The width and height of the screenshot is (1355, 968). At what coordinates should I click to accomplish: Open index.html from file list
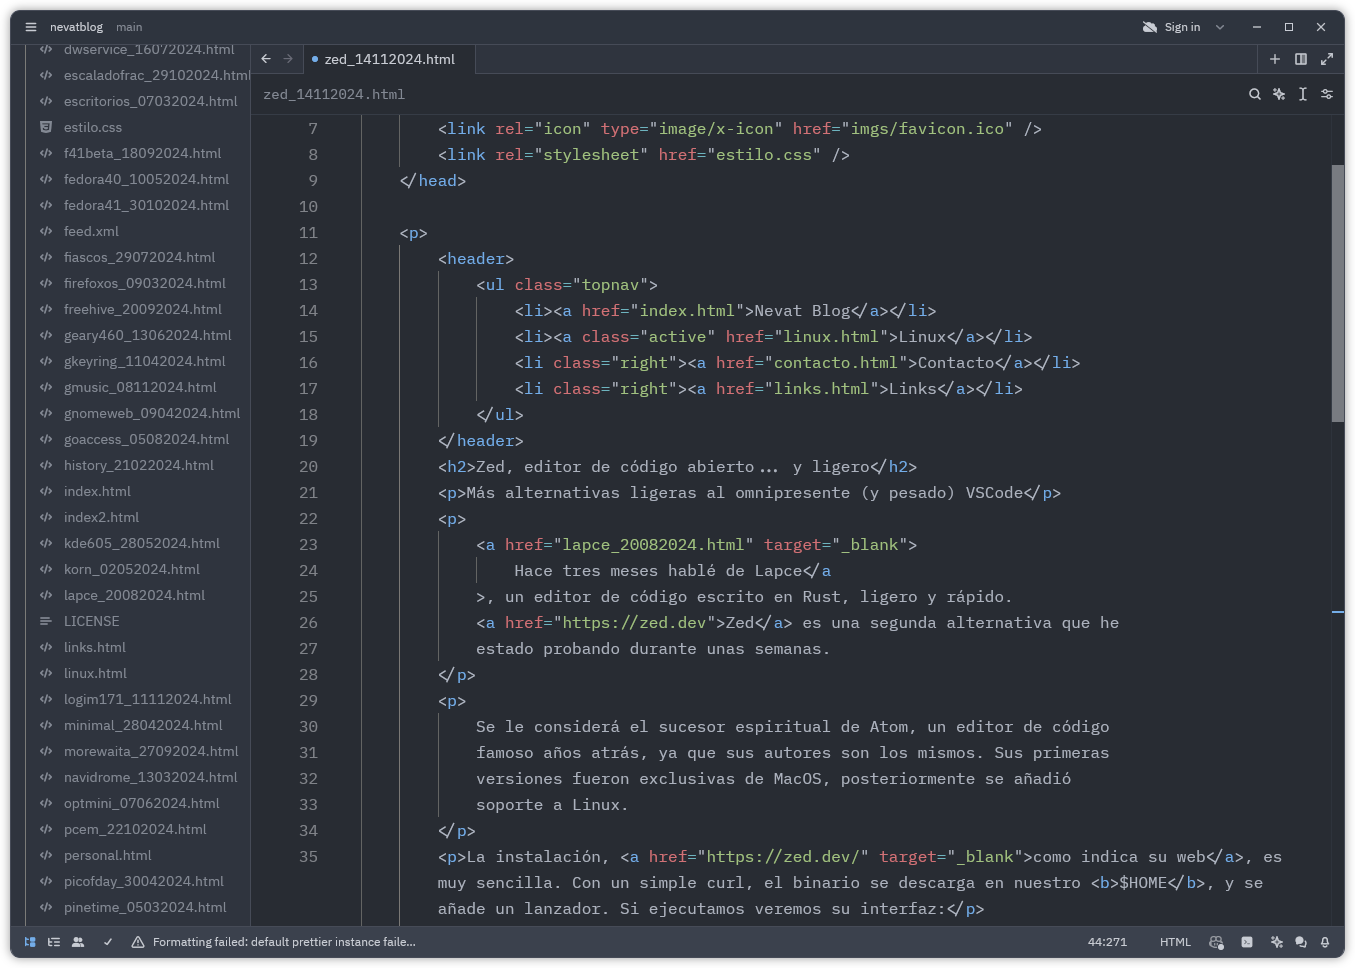pos(97,491)
